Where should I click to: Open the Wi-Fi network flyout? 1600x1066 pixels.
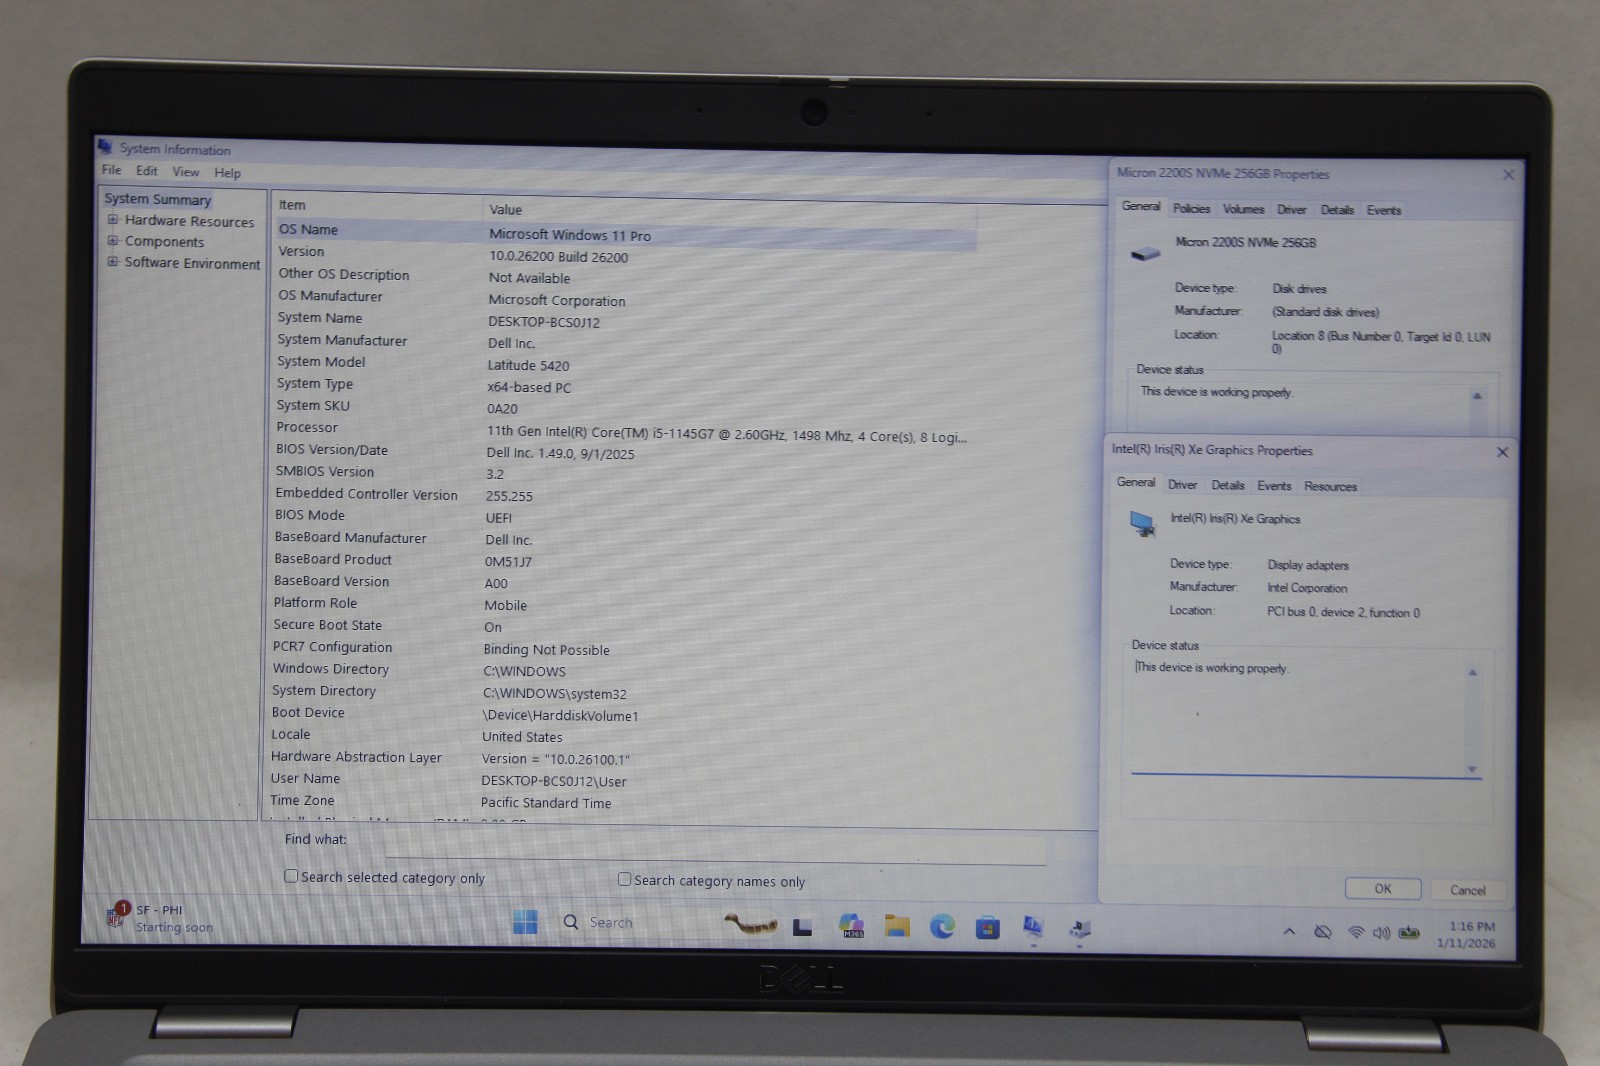(x=1356, y=933)
